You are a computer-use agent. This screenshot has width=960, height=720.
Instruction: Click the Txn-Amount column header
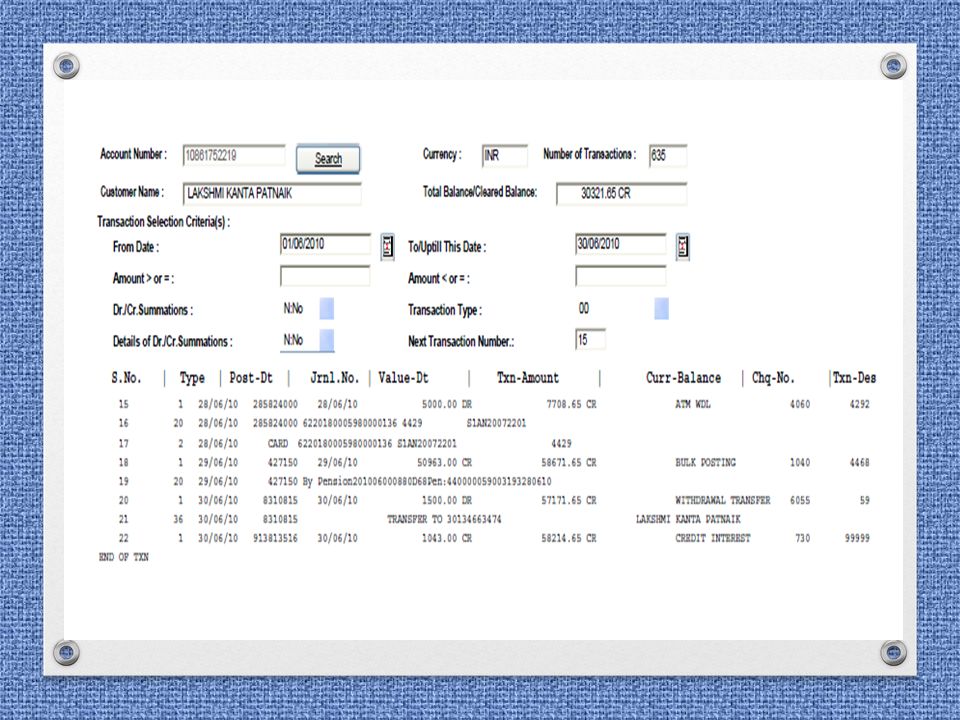pos(528,378)
